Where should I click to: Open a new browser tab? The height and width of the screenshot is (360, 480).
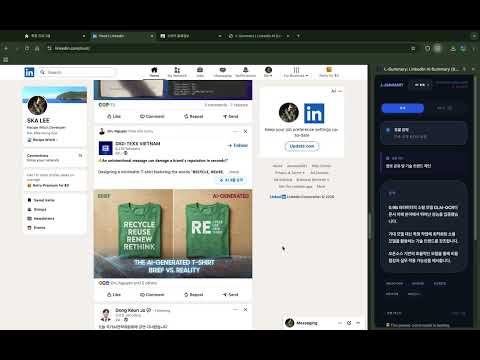[x=298, y=36]
